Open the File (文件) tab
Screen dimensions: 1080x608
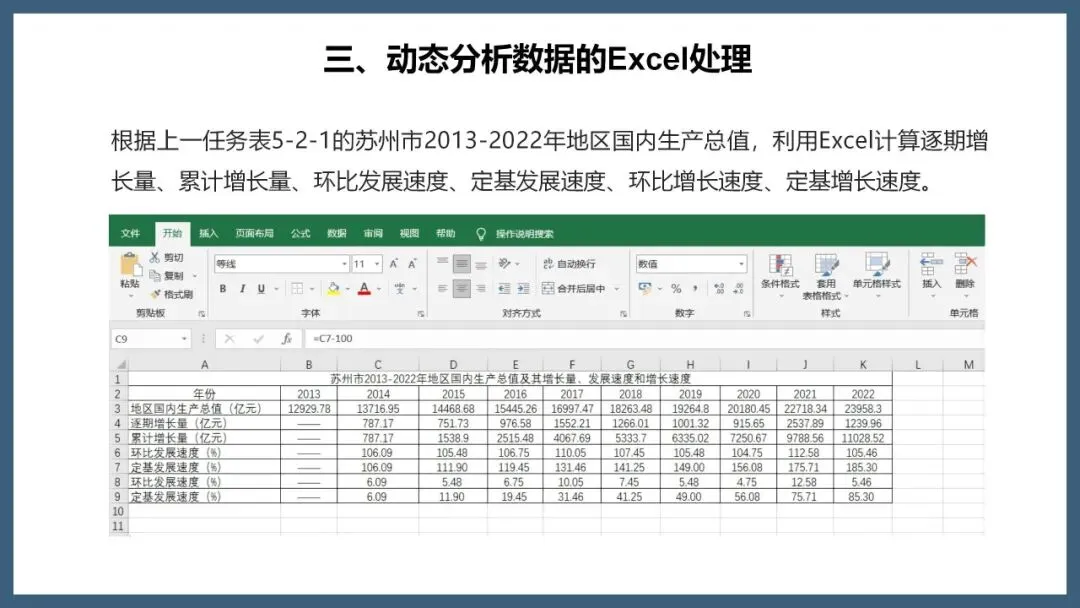point(130,233)
